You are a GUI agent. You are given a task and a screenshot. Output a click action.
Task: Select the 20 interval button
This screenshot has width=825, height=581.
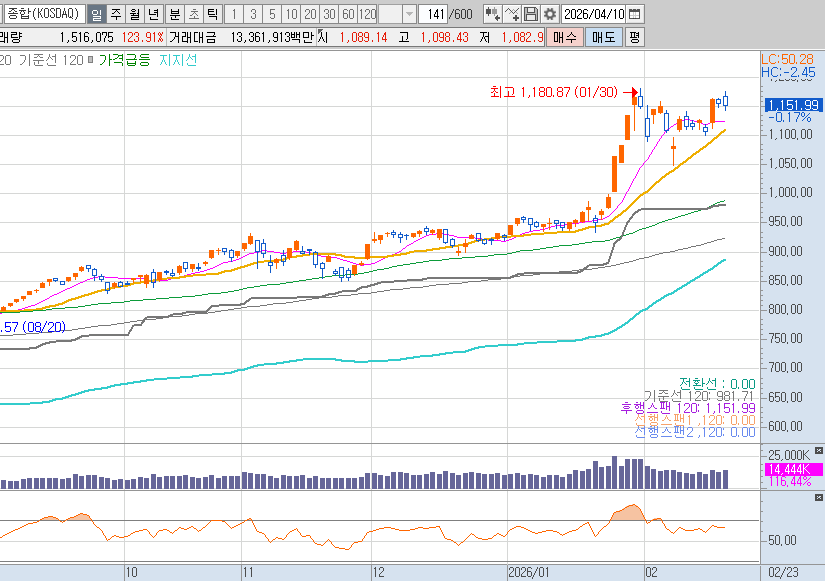[310, 14]
